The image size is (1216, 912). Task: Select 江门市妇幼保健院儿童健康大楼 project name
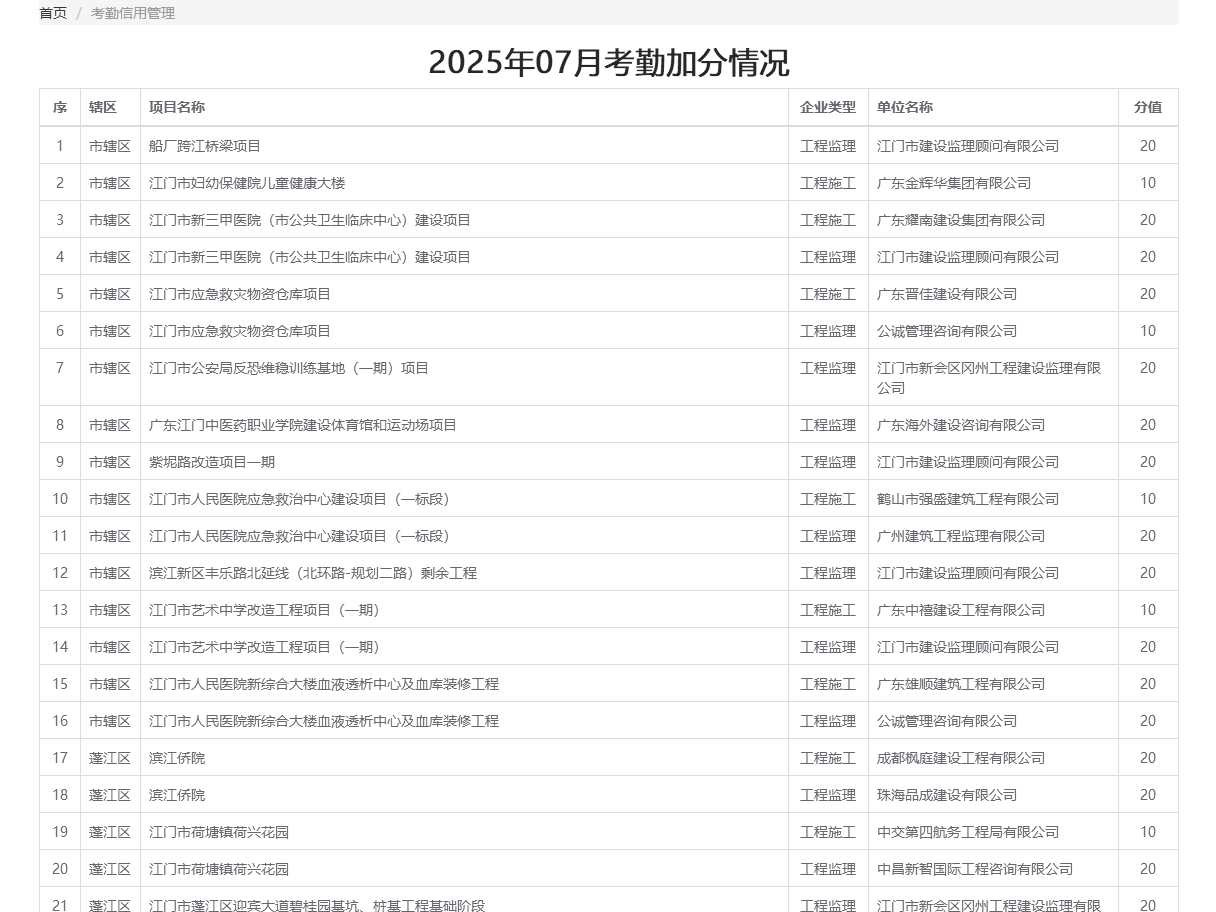click(x=247, y=183)
